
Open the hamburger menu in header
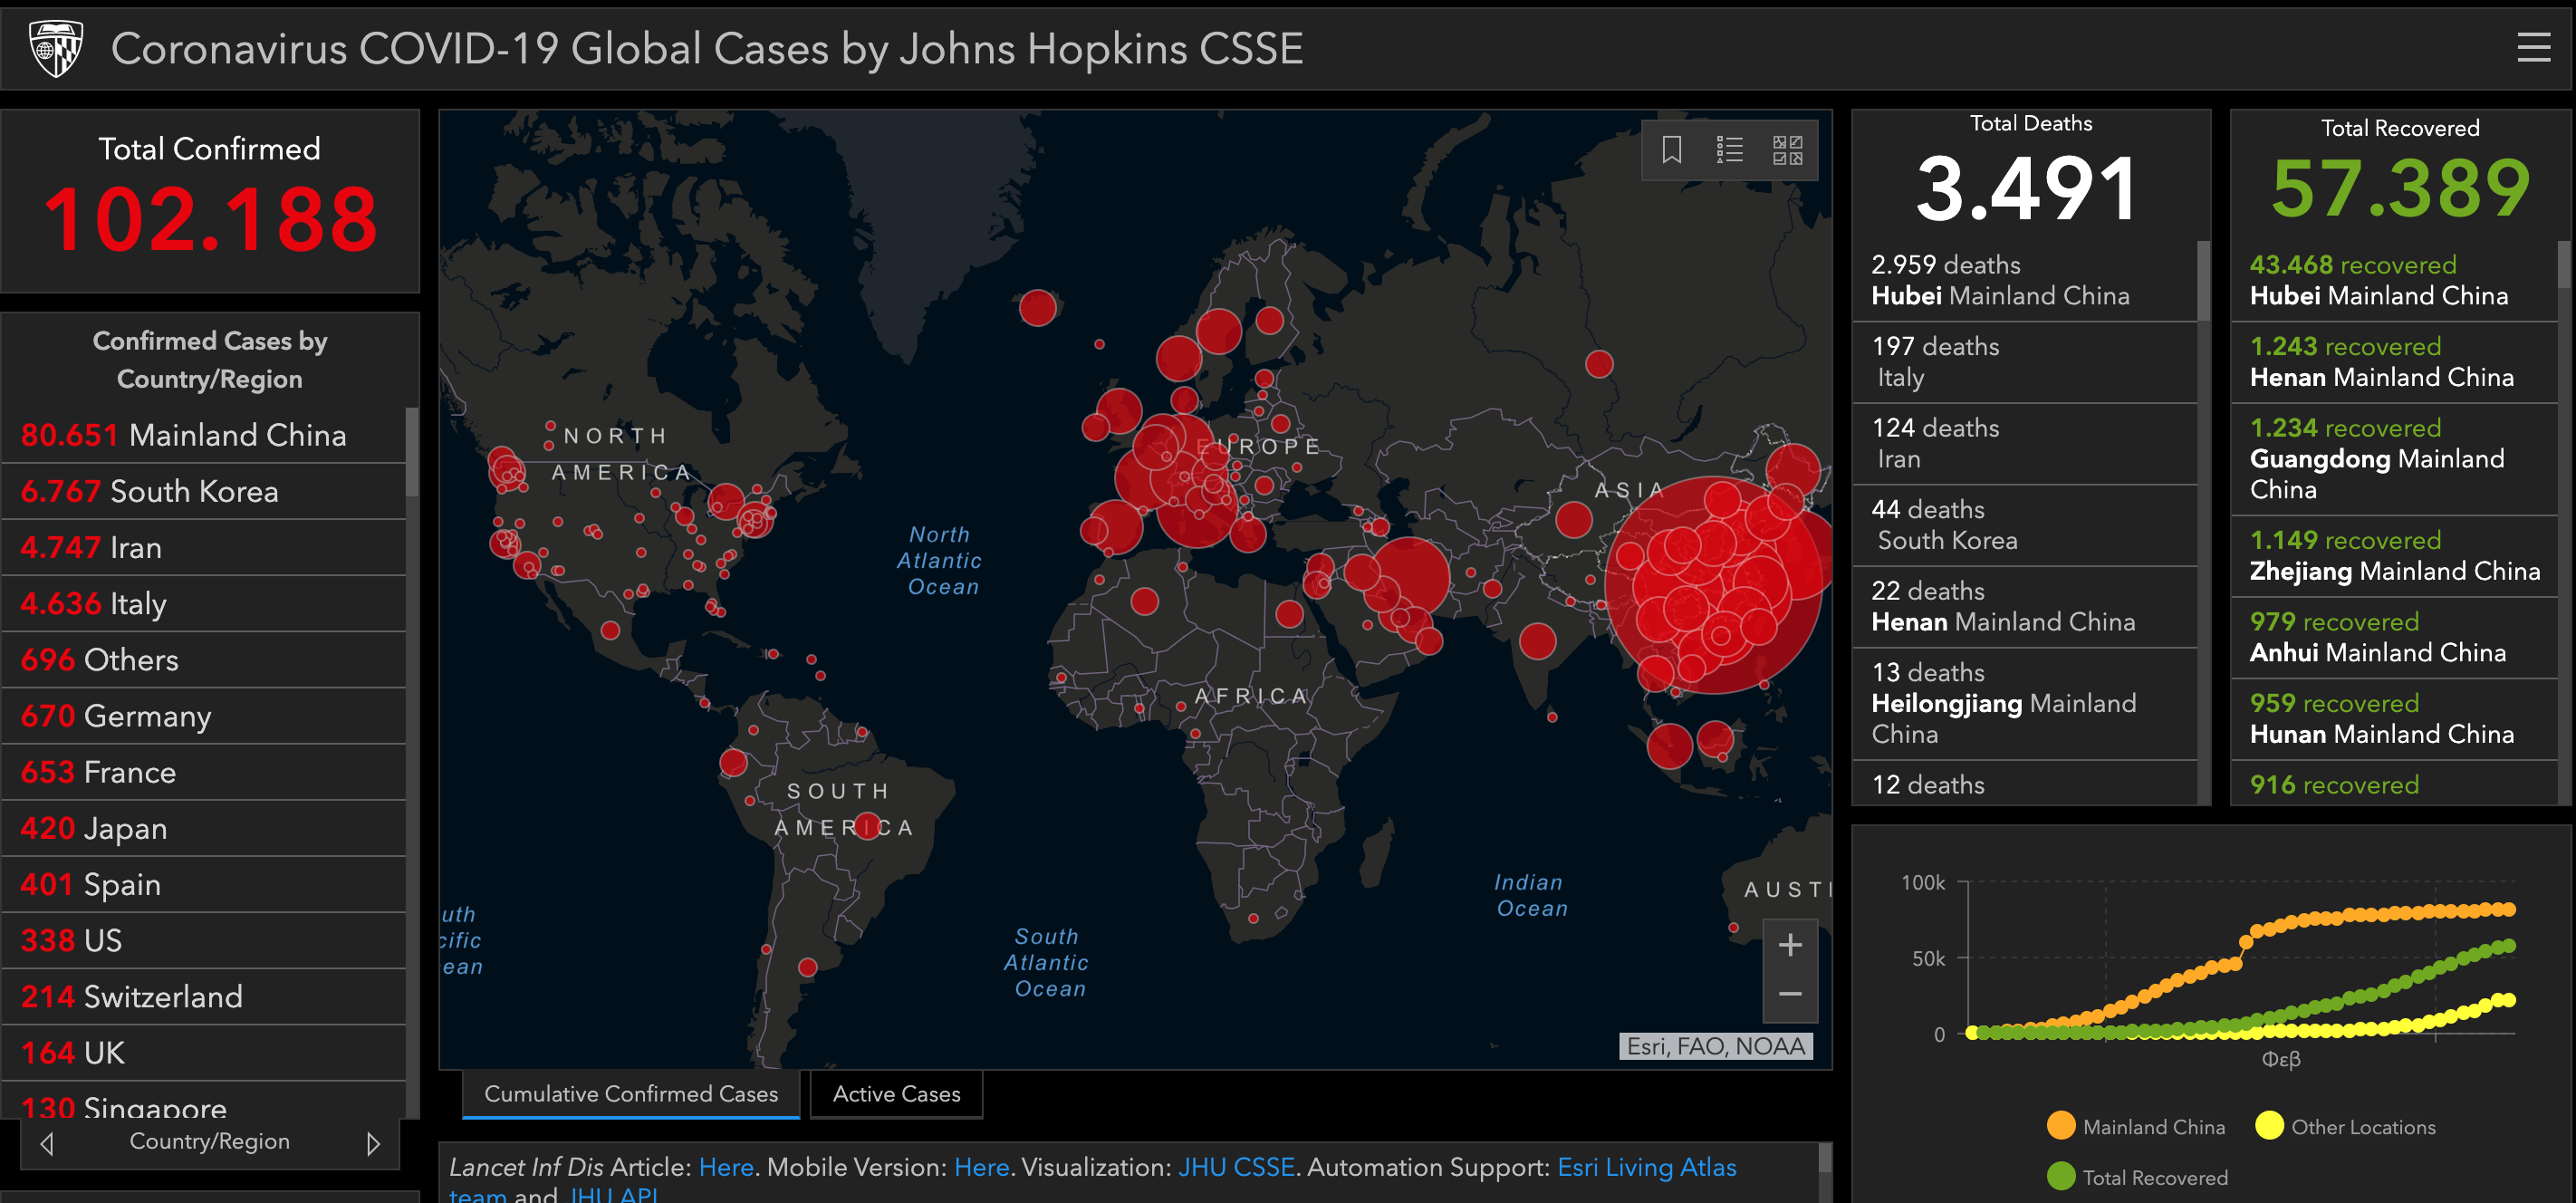coord(2533,47)
